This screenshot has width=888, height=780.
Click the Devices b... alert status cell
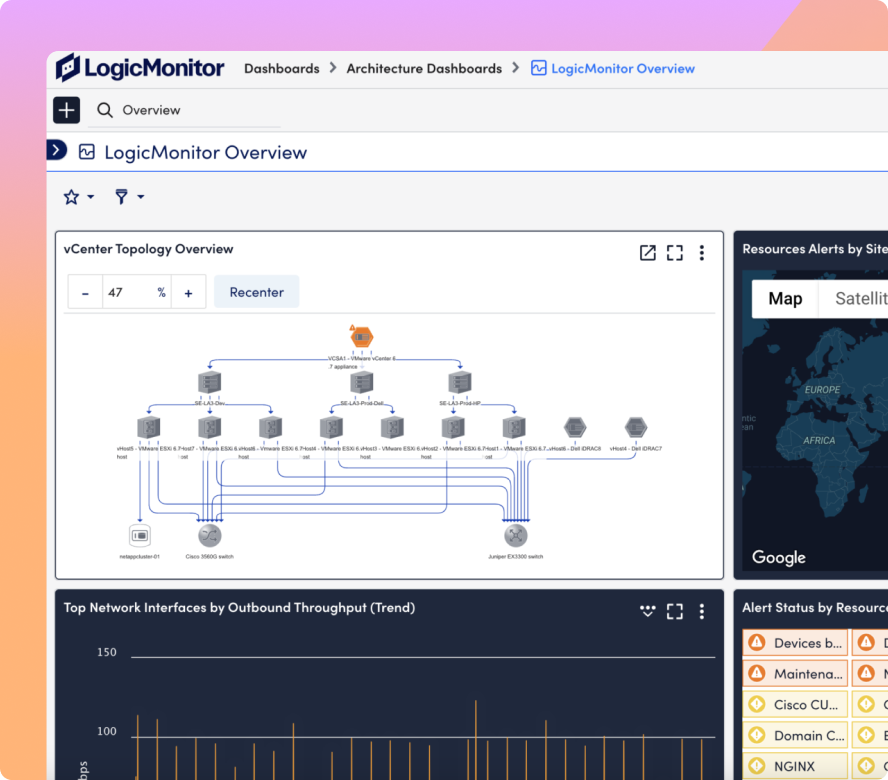(795, 643)
